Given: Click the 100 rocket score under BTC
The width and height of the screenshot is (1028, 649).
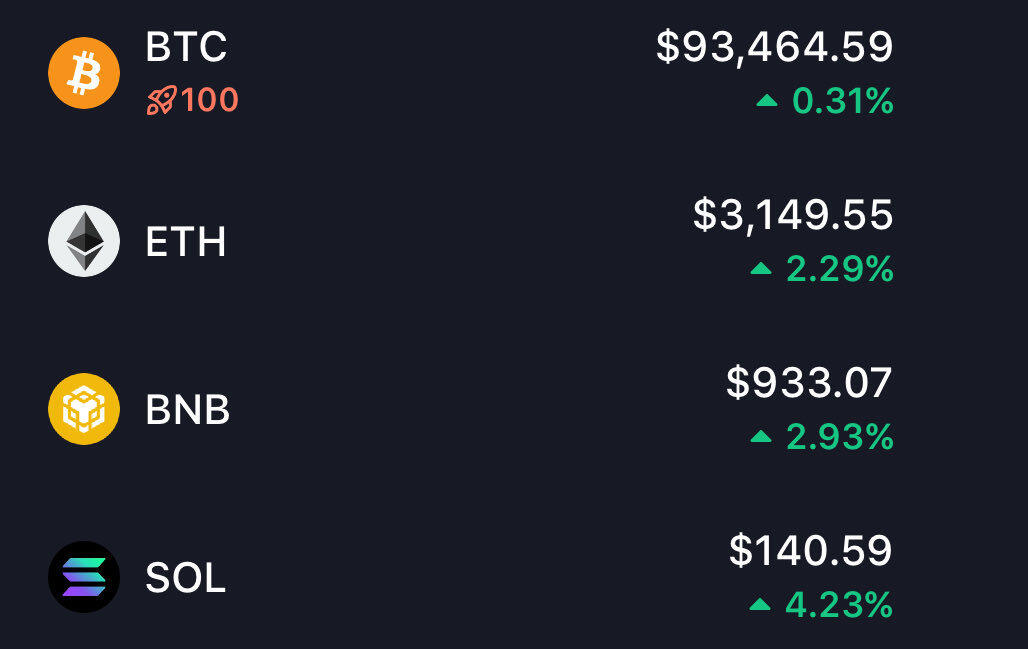Looking at the screenshot, I should coord(209,101).
